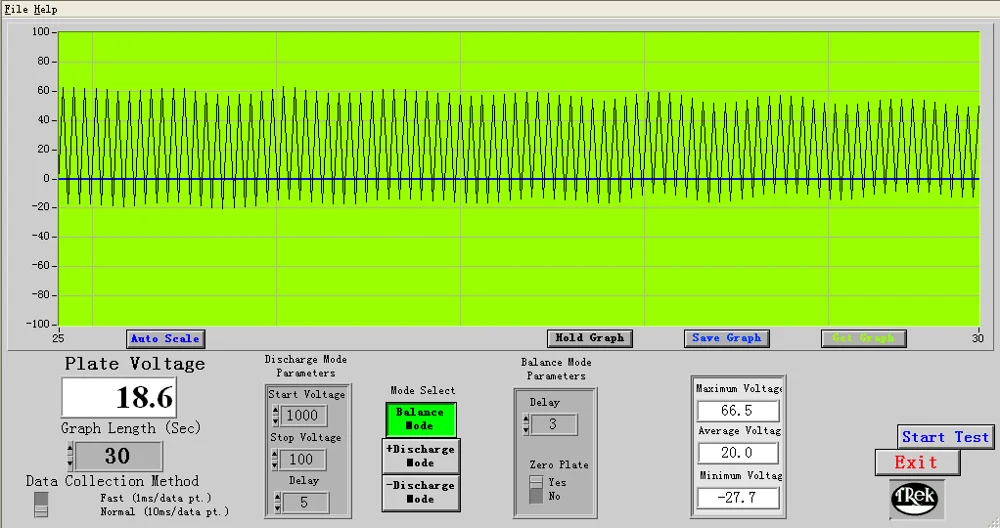Click the Get Graph button

tap(863, 338)
